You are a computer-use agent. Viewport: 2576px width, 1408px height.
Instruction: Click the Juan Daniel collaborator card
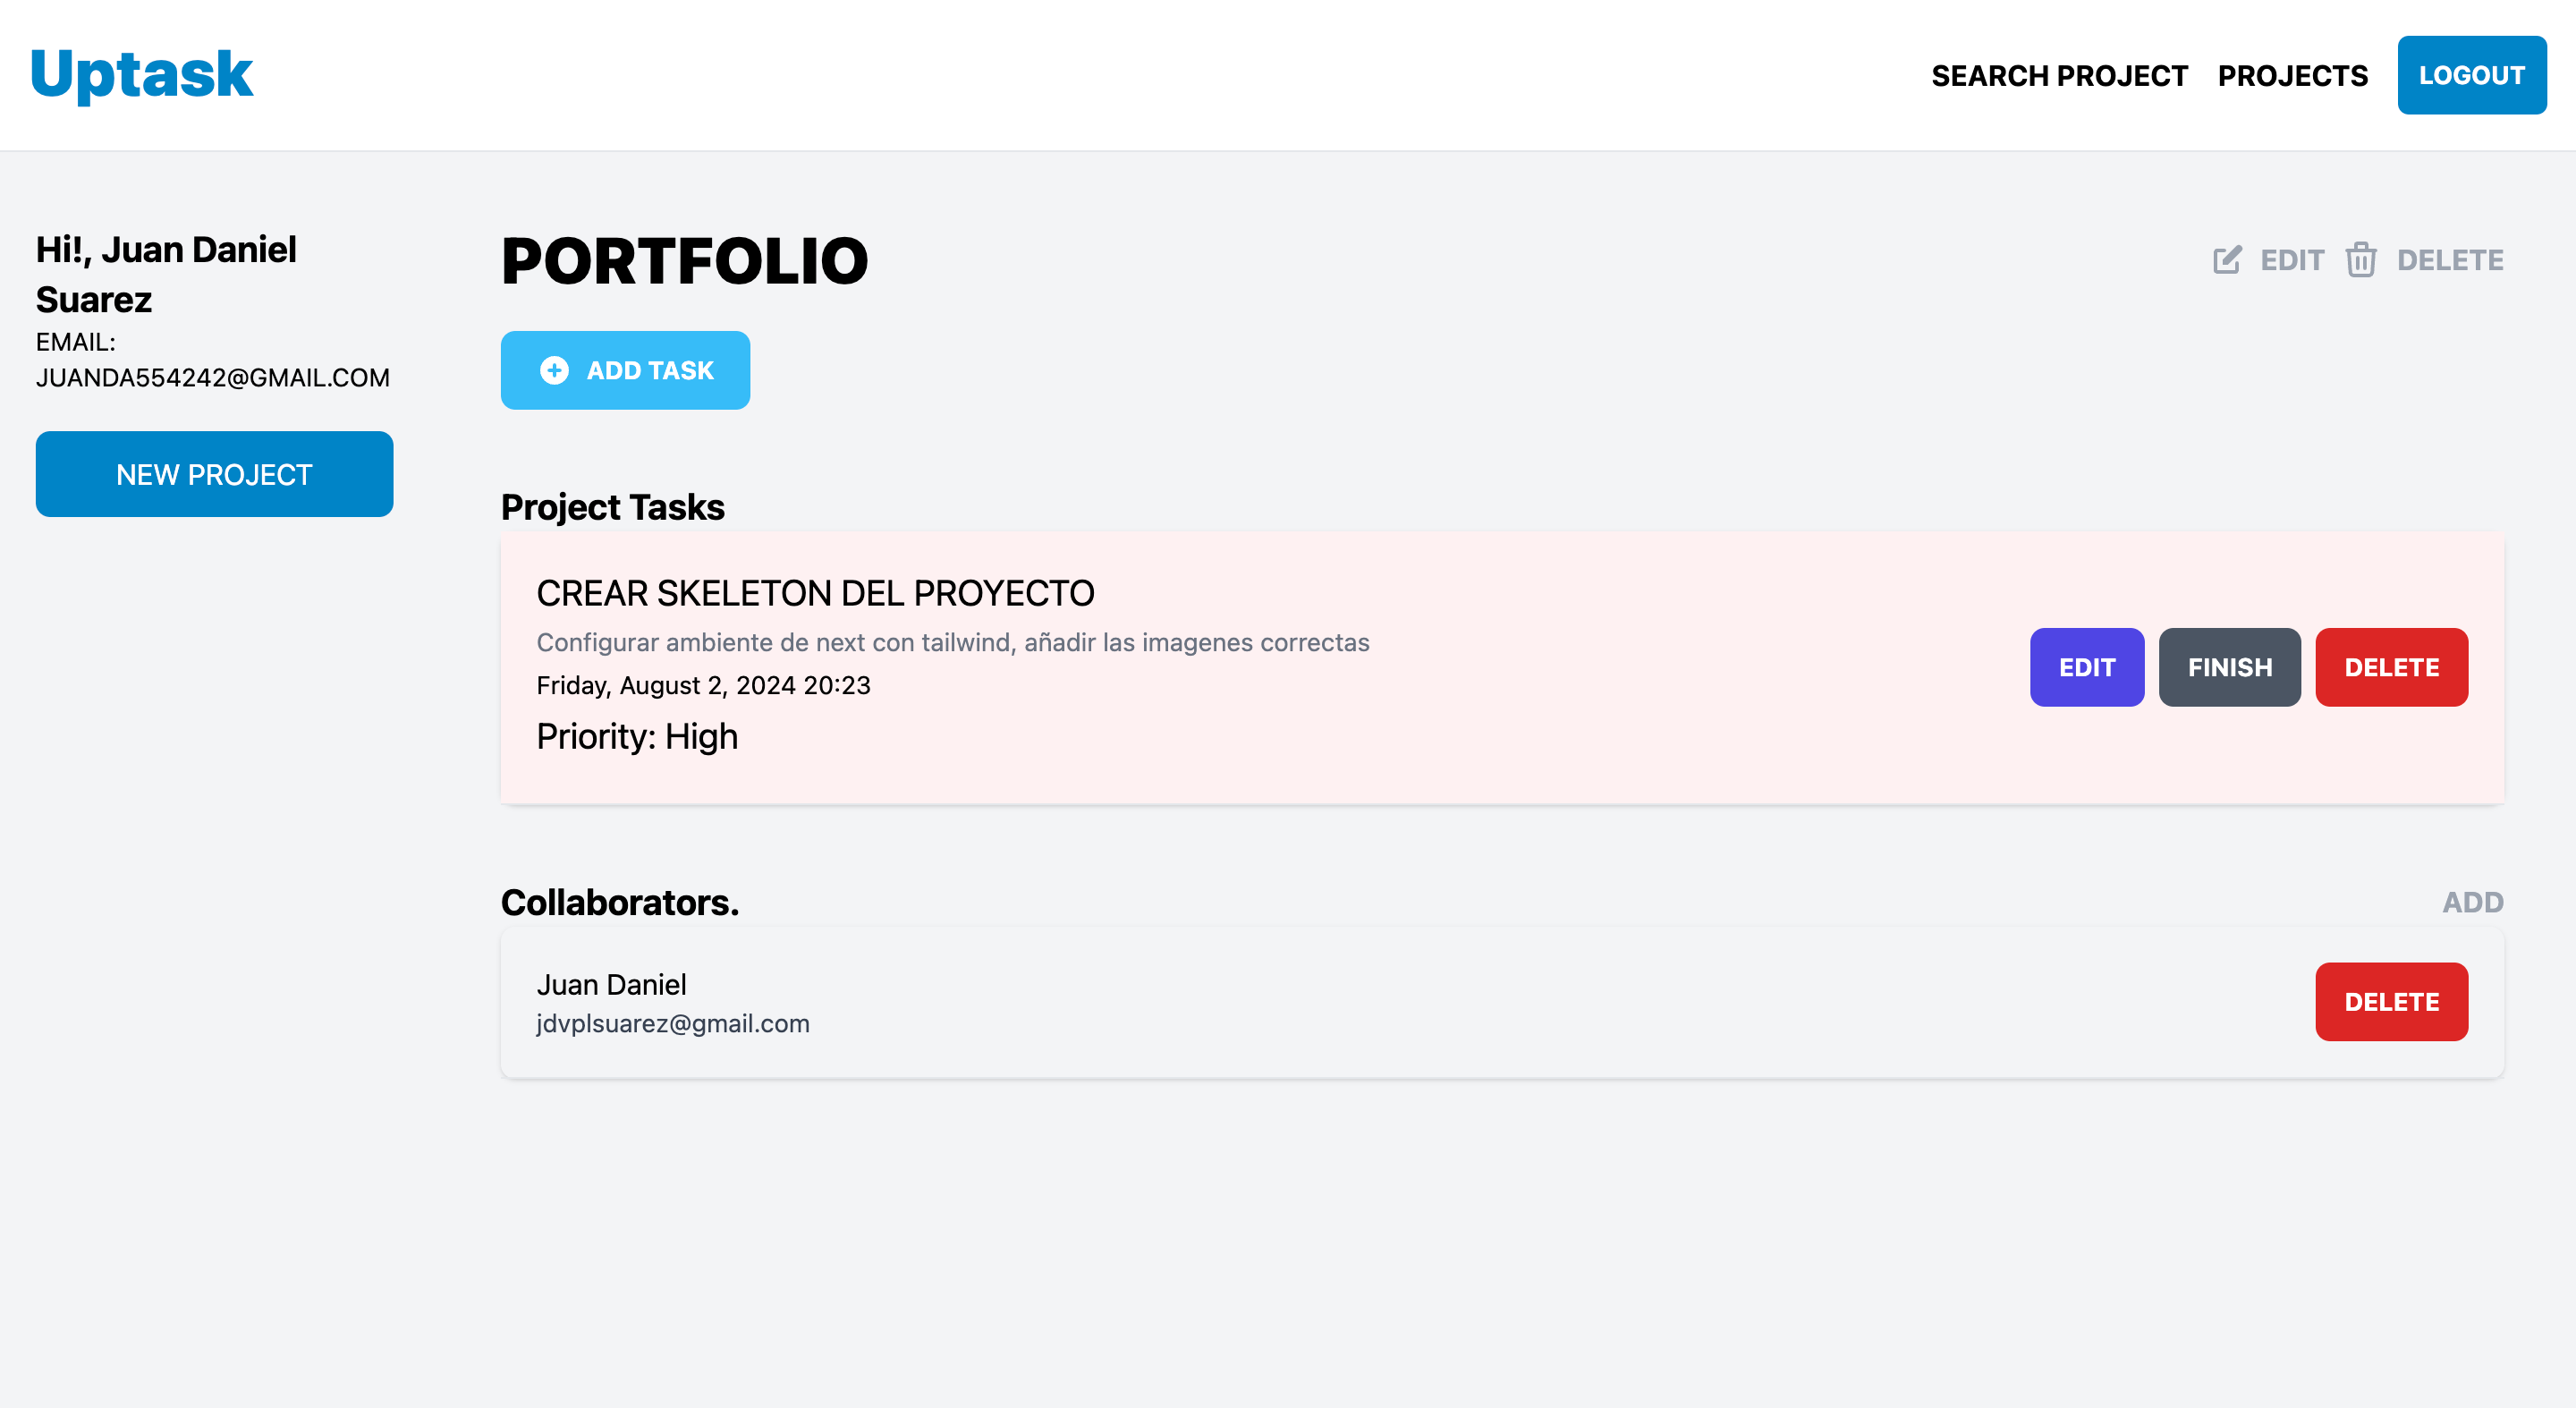tap(1502, 1001)
